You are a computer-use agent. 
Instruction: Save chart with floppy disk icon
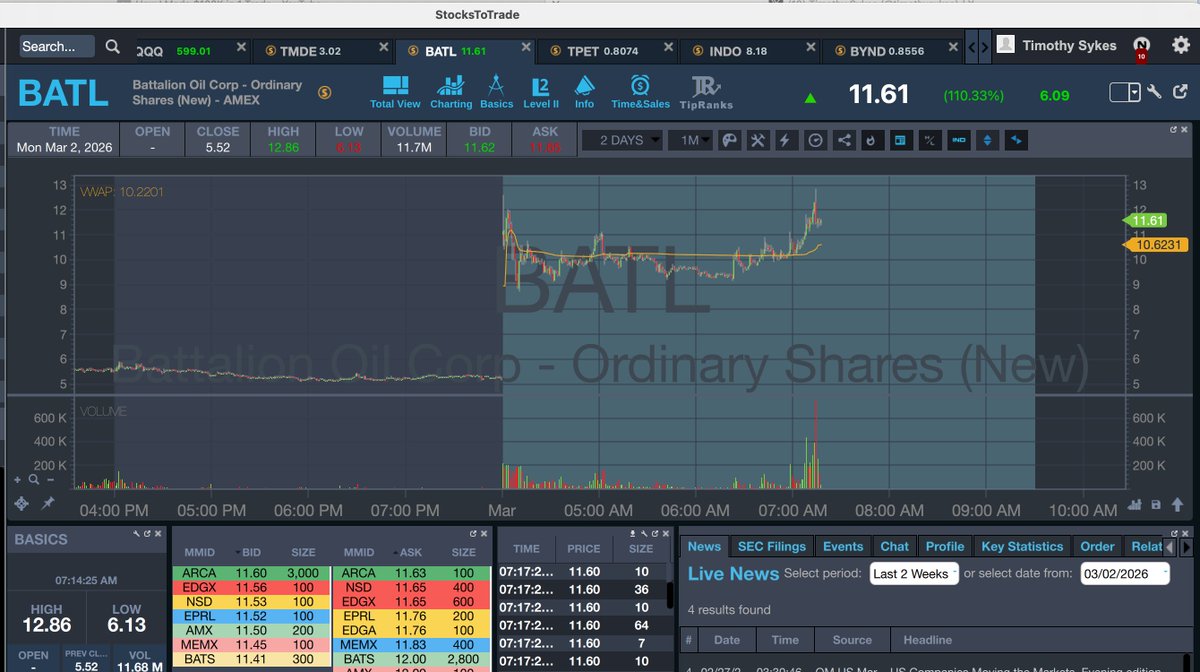point(1156,505)
